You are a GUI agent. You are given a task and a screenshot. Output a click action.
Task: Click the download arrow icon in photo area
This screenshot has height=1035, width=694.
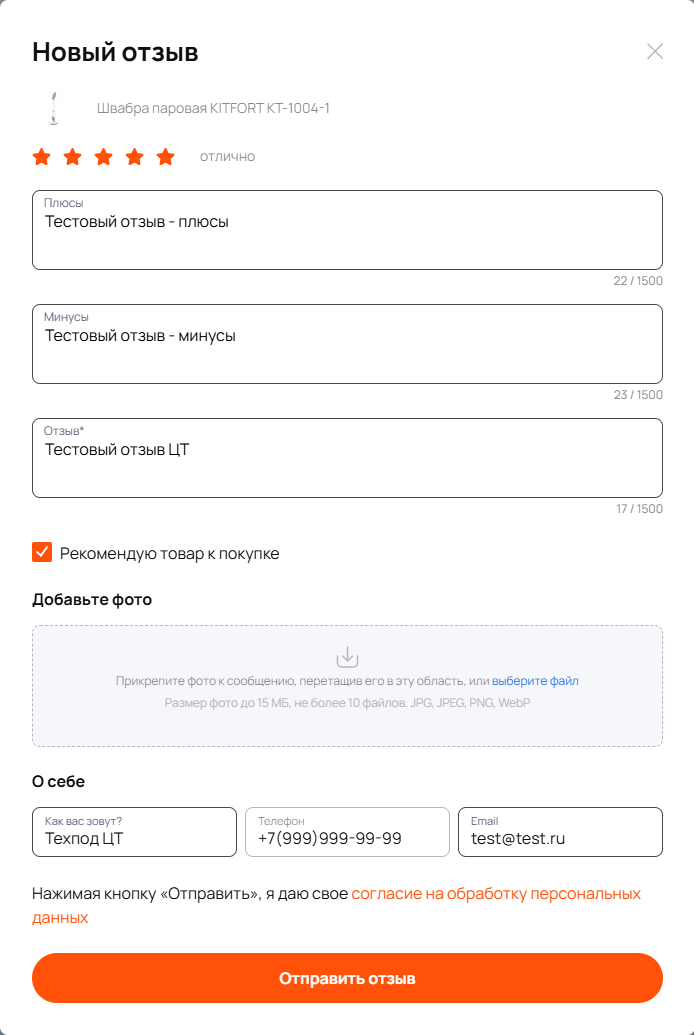point(347,657)
